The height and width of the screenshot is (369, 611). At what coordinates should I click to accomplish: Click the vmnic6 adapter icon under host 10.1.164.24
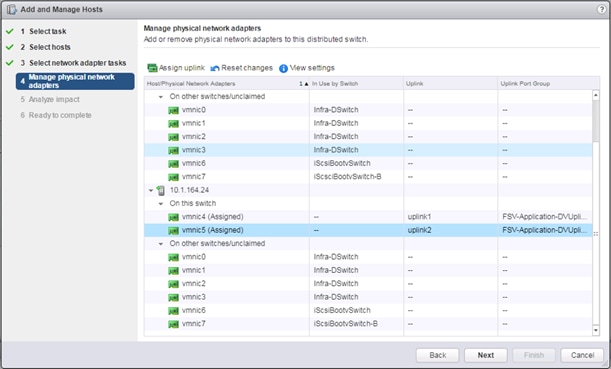(x=173, y=311)
